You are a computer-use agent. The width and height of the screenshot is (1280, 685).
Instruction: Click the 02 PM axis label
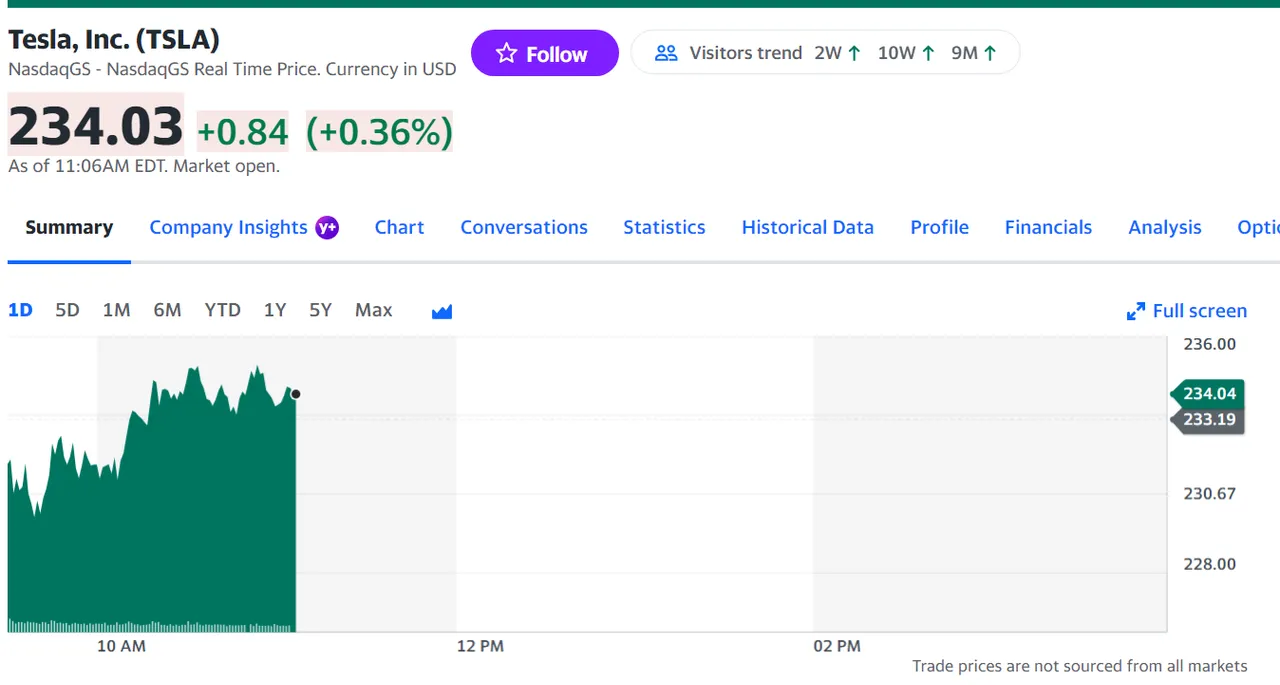837,646
